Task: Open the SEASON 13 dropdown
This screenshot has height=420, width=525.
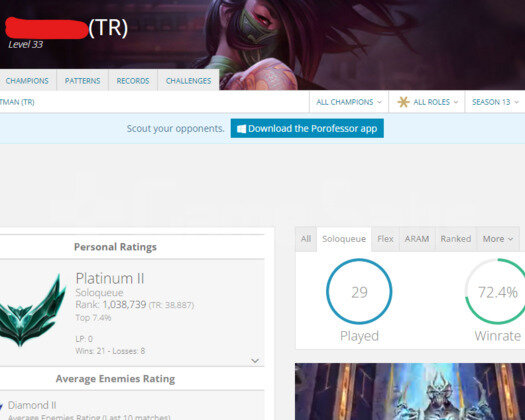Action: [495, 102]
